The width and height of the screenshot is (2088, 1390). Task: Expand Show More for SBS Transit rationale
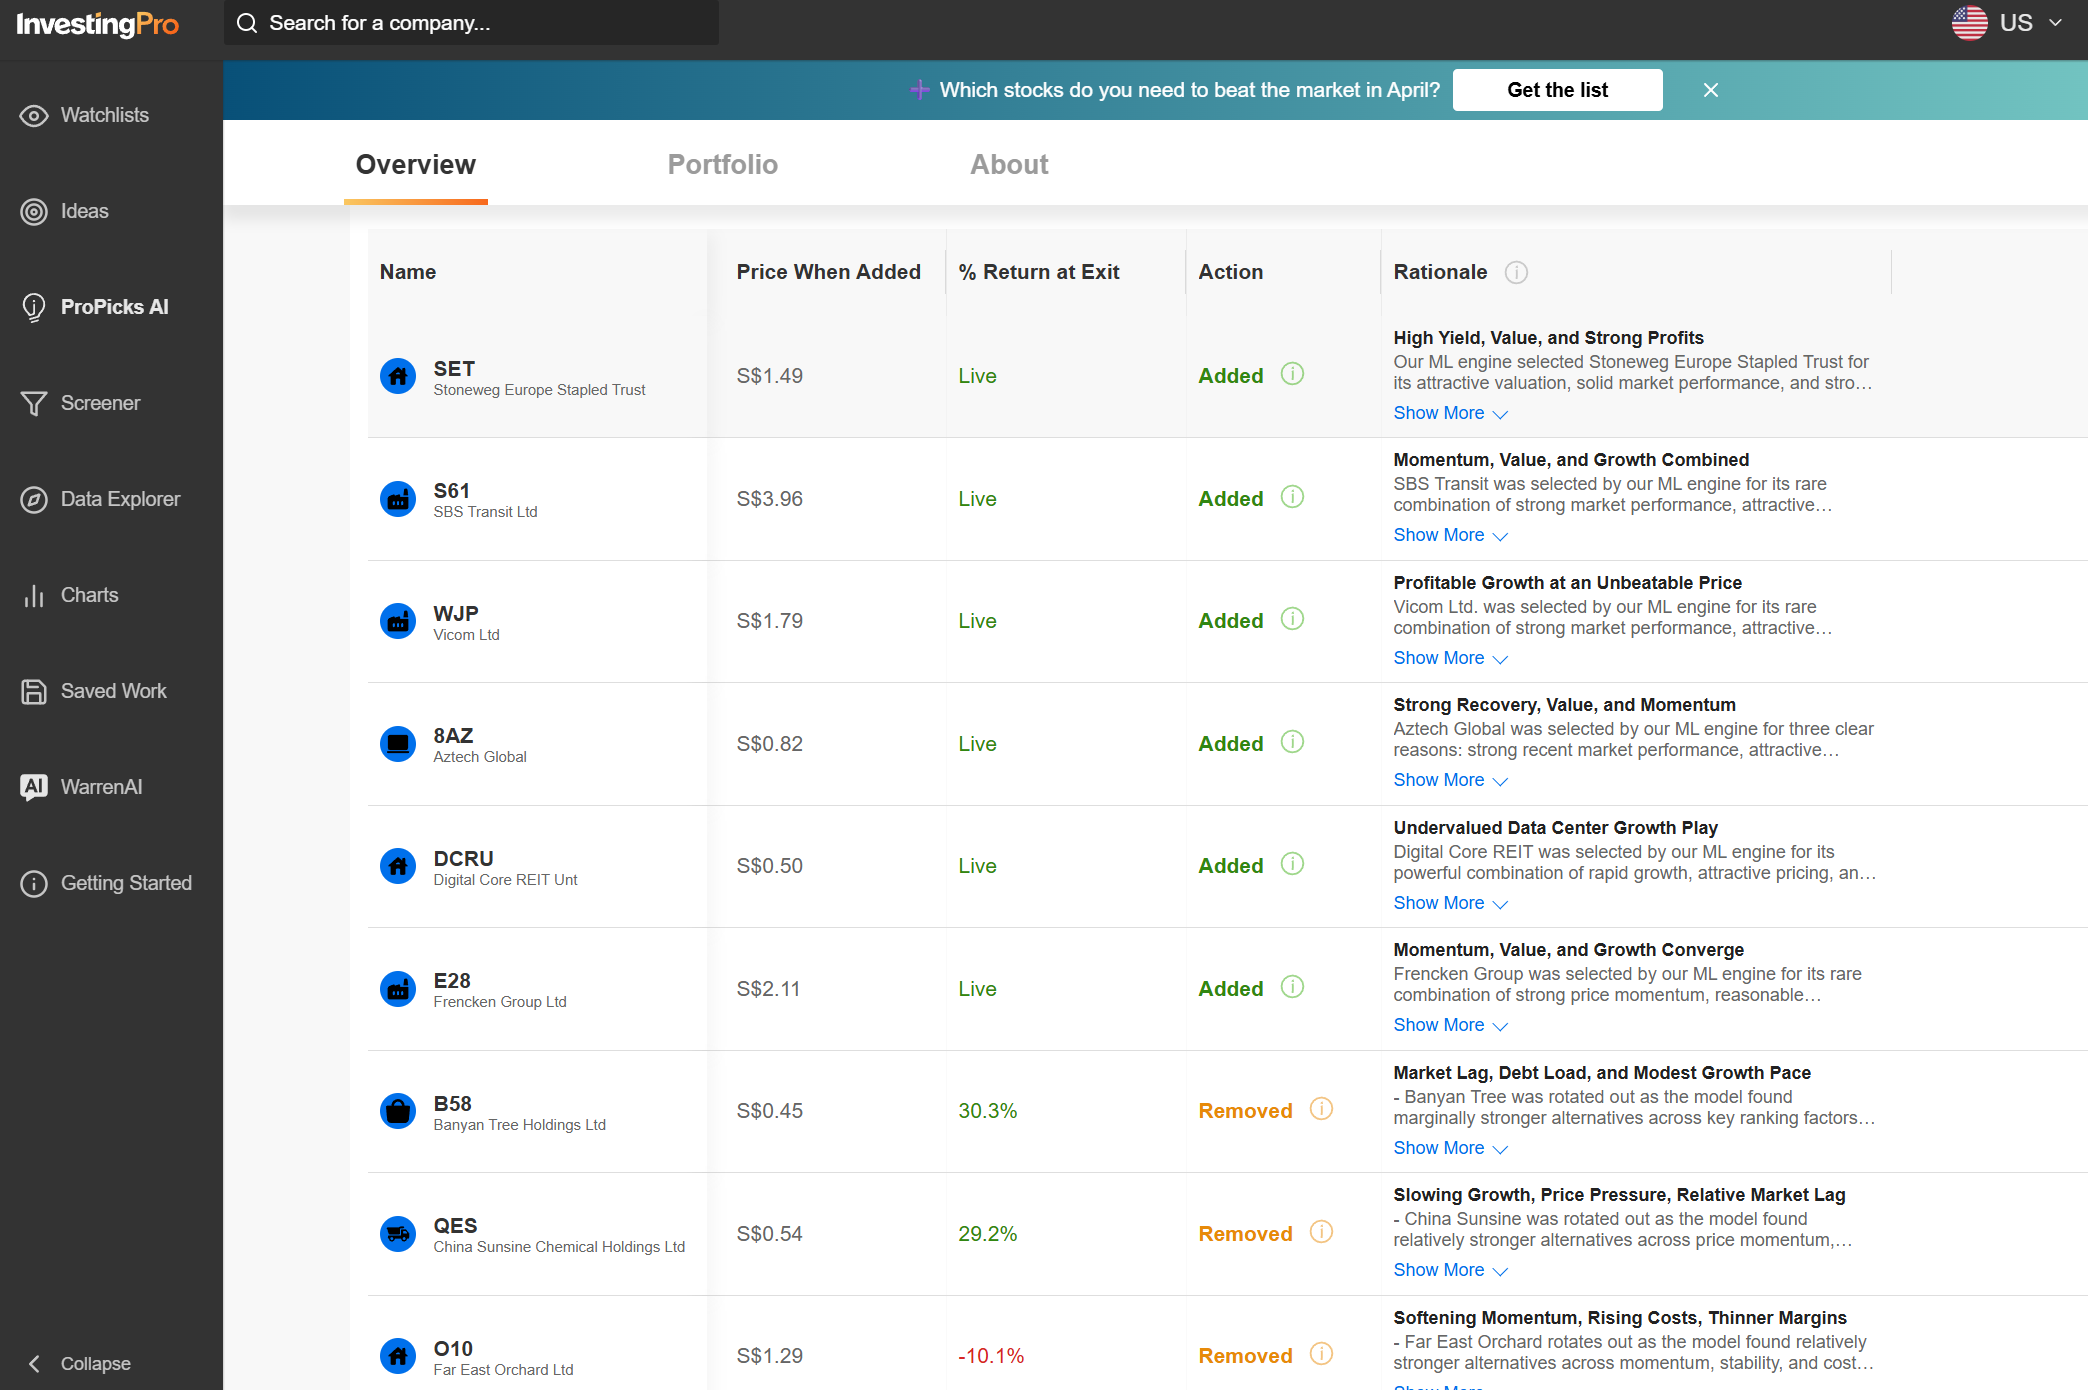coord(1449,535)
